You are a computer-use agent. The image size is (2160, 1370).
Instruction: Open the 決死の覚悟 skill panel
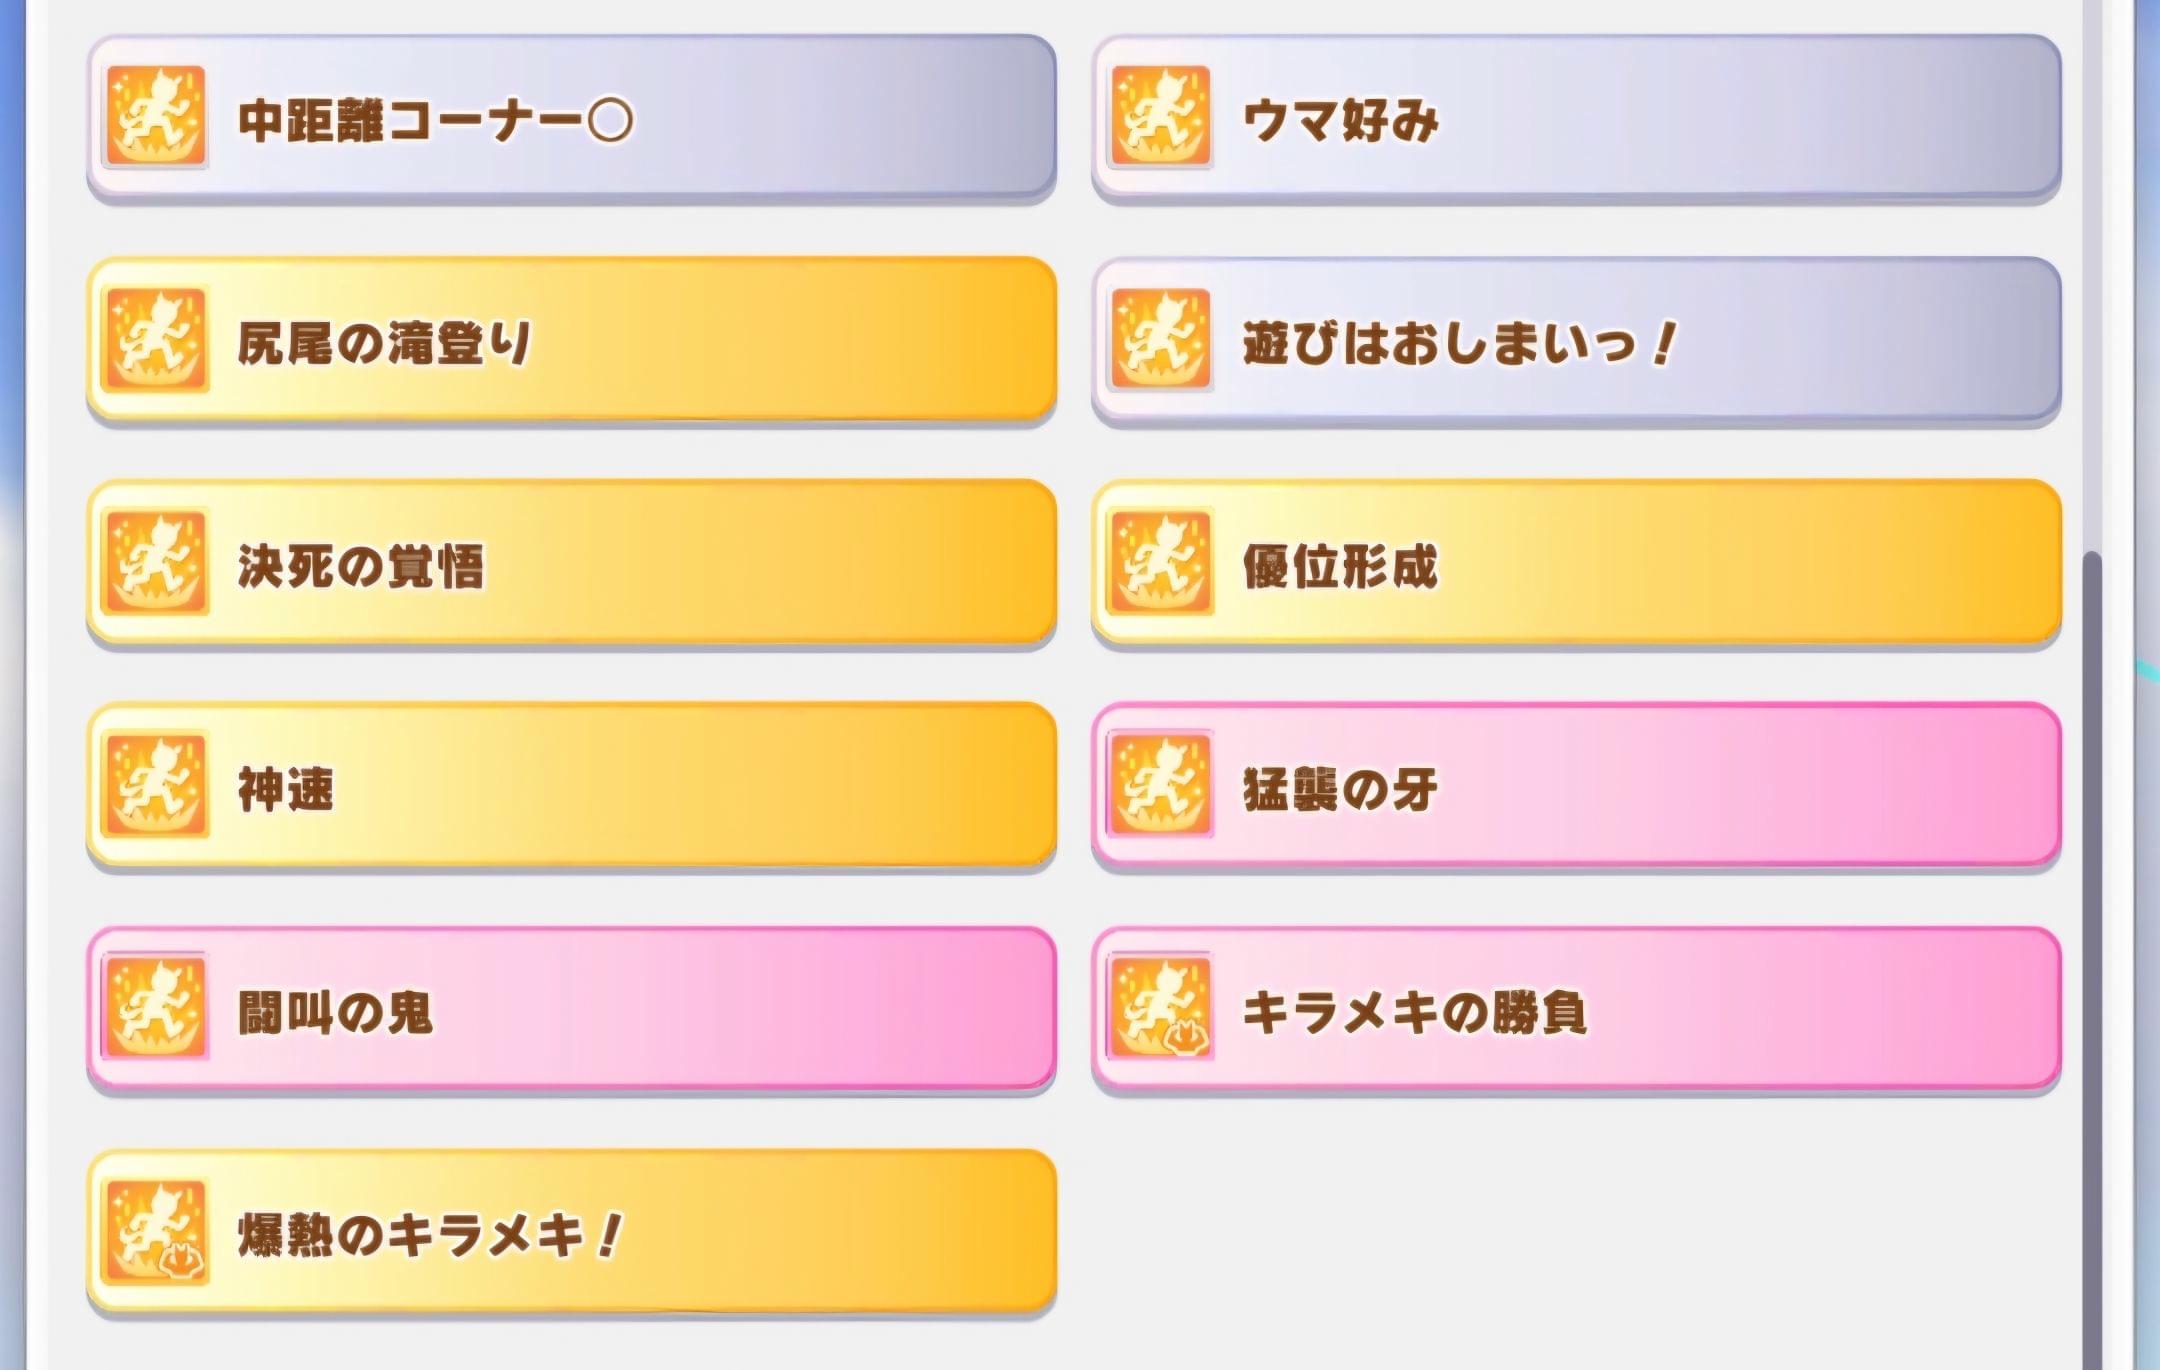tap(572, 562)
